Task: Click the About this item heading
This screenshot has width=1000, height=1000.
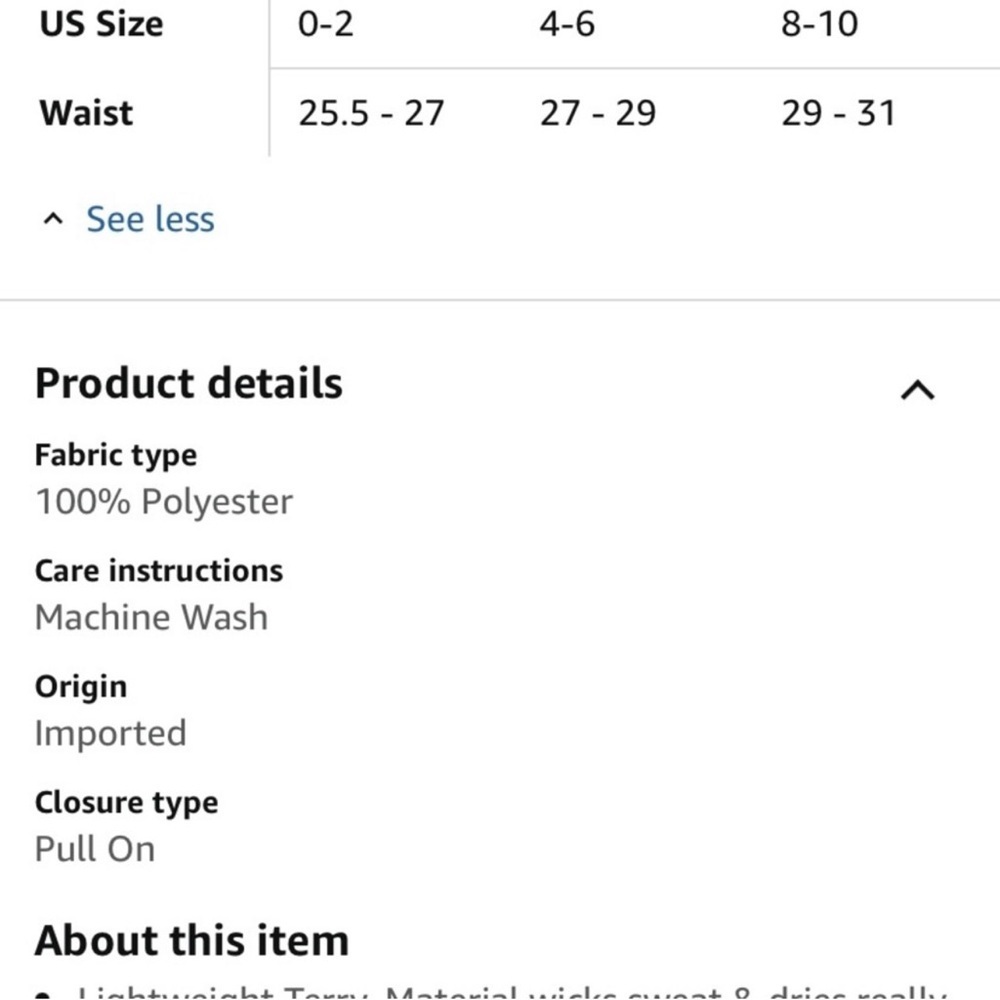Action: [192, 941]
